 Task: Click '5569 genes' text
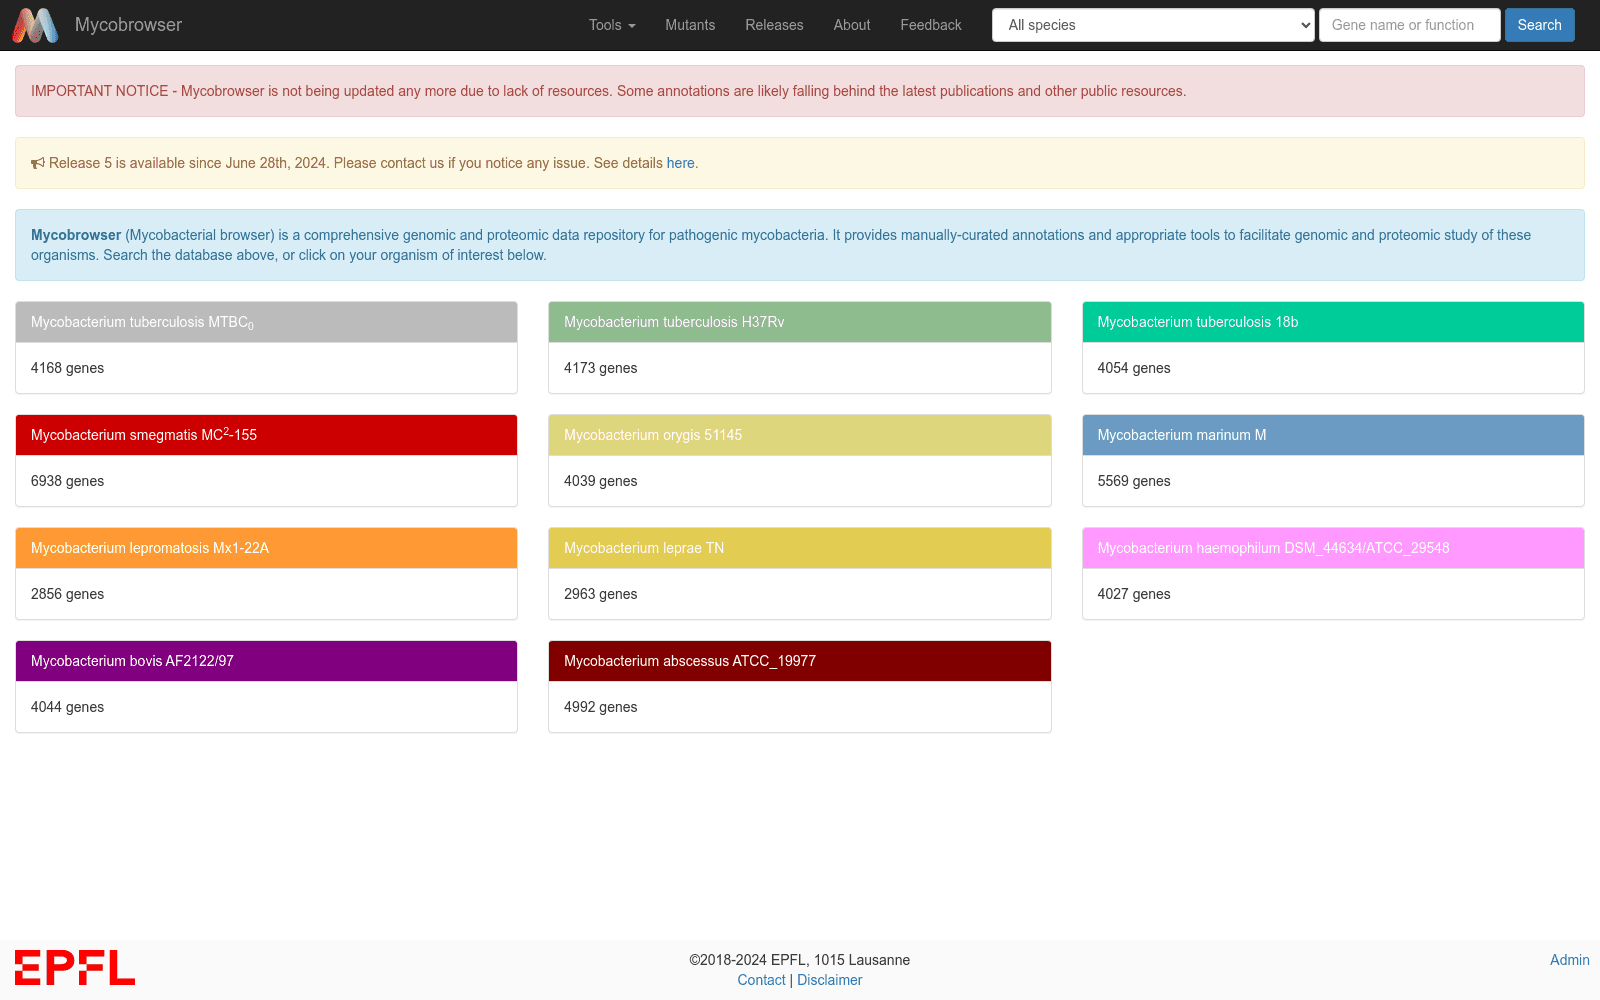pos(1134,481)
